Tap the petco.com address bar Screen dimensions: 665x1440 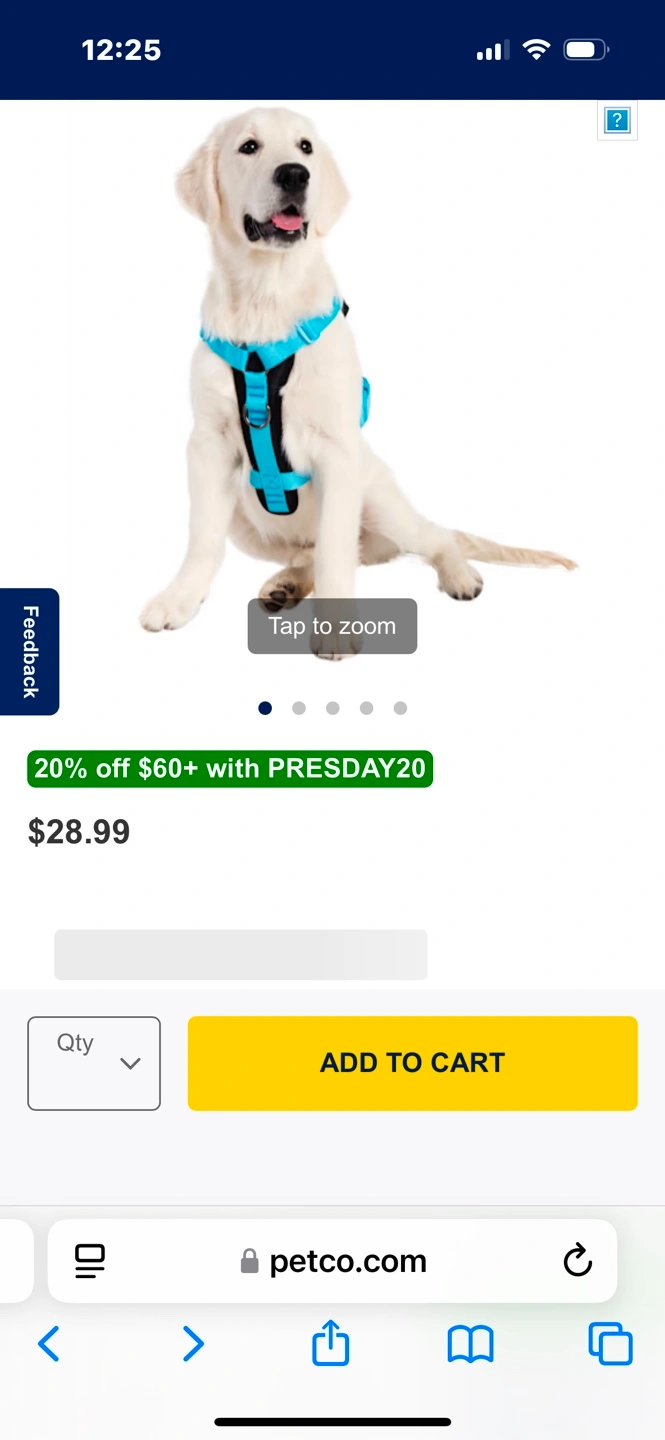[x=332, y=1261]
